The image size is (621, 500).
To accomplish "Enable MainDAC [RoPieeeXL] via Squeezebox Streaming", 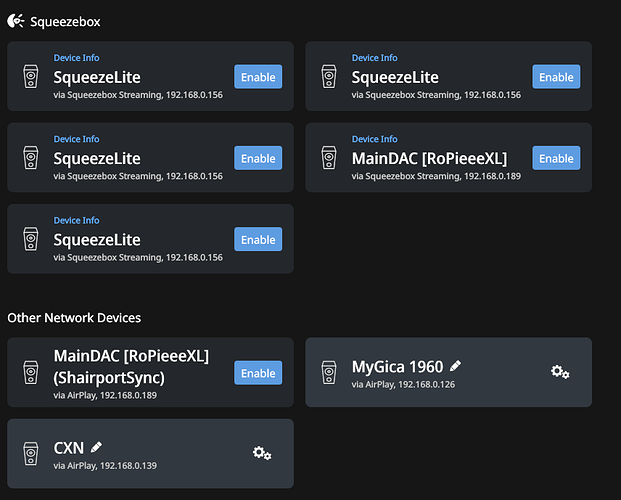I will pyautogui.click(x=556, y=158).
